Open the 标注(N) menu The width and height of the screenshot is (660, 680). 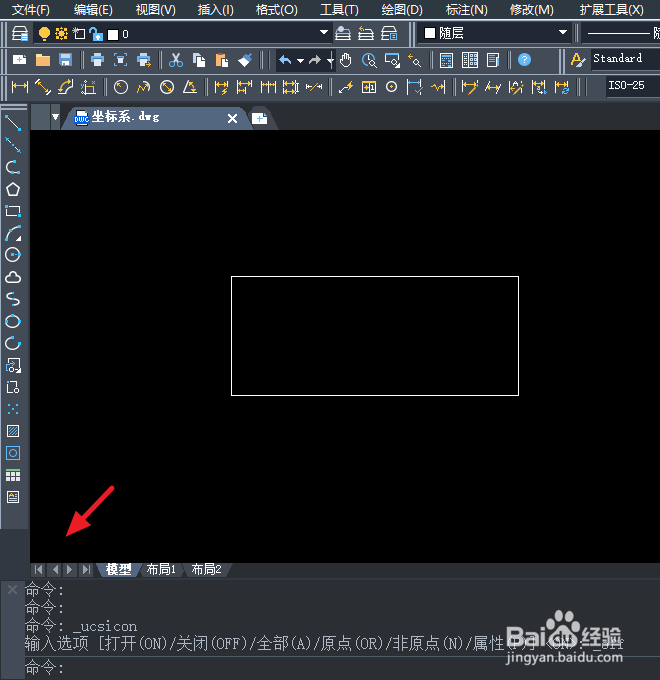point(467,10)
